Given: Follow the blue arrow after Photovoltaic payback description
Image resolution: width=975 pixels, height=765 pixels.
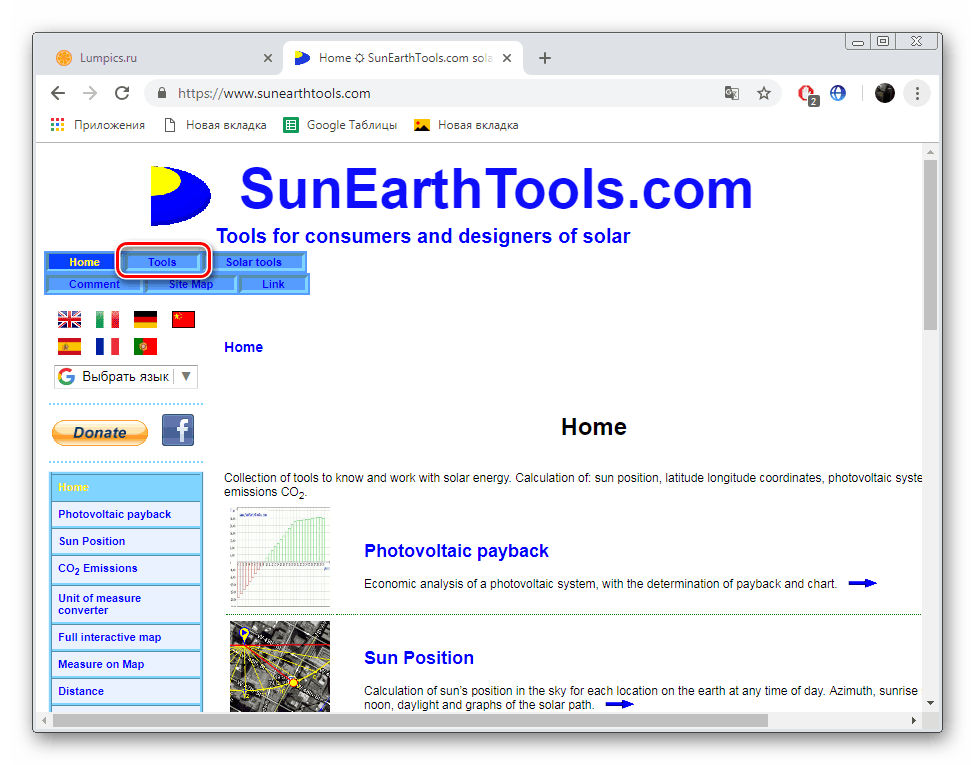Looking at the screenshot, I should coord(862,583).
